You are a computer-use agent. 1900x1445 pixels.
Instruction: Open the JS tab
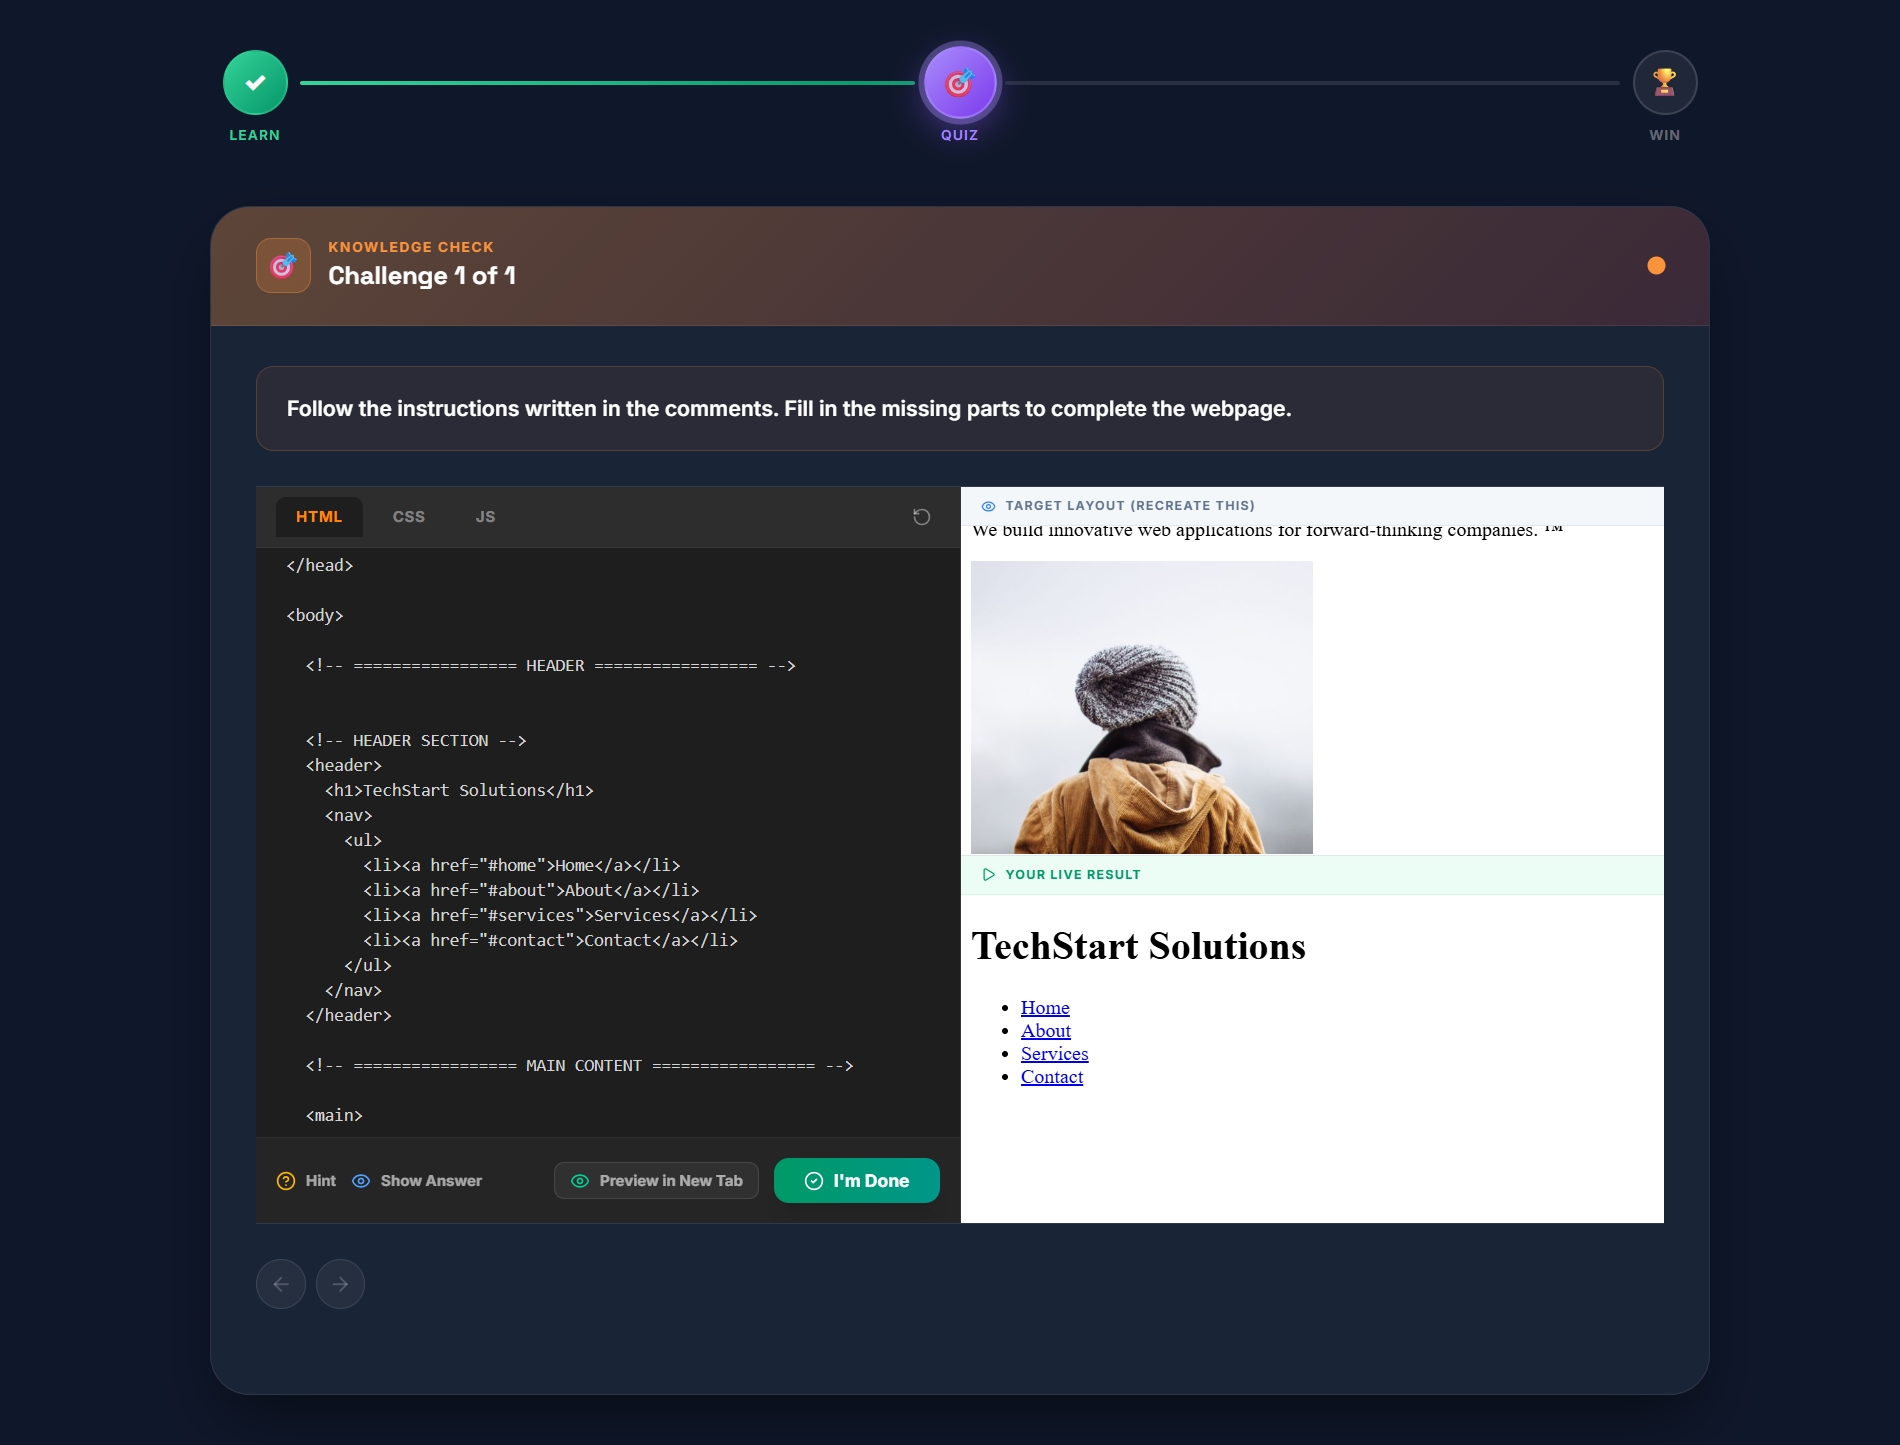pos(486,517)
